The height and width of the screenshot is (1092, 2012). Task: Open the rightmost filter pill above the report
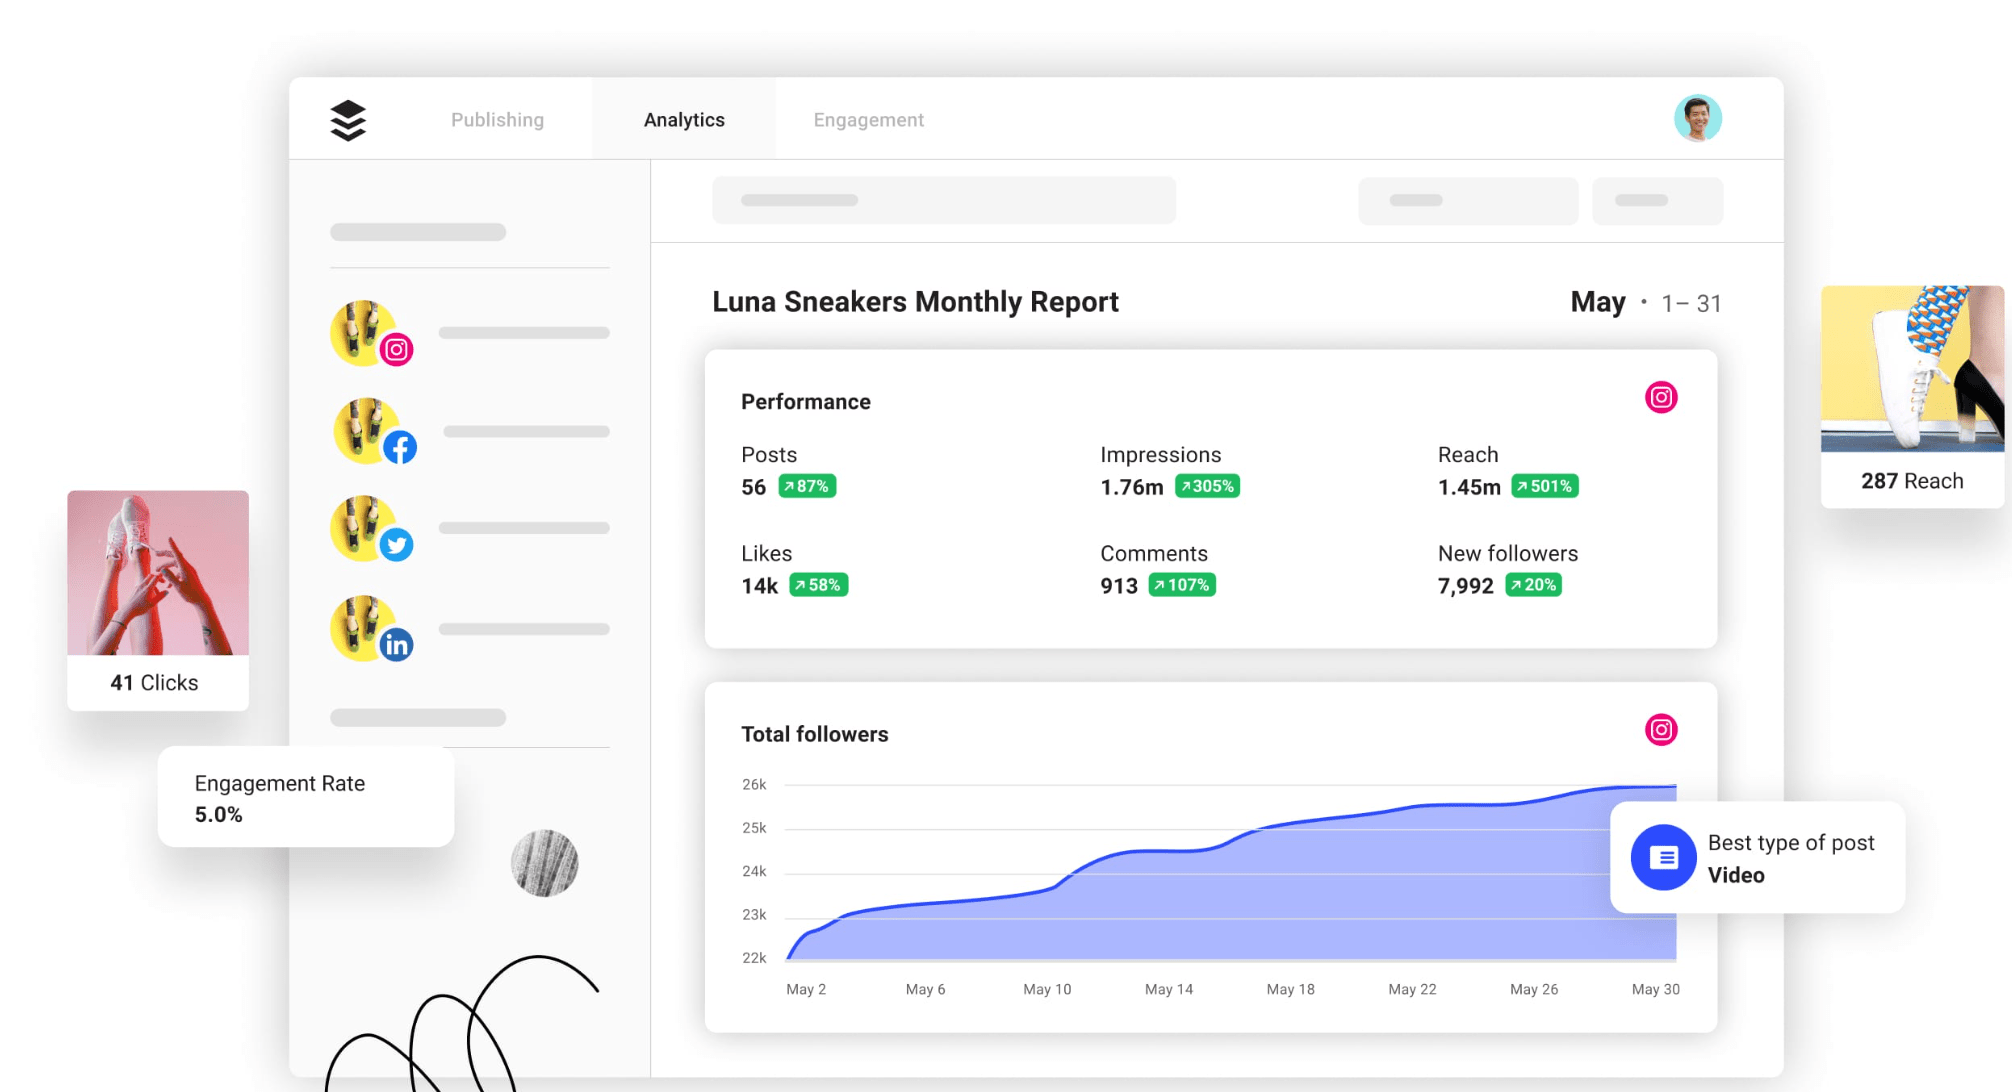coord(1657,199)
